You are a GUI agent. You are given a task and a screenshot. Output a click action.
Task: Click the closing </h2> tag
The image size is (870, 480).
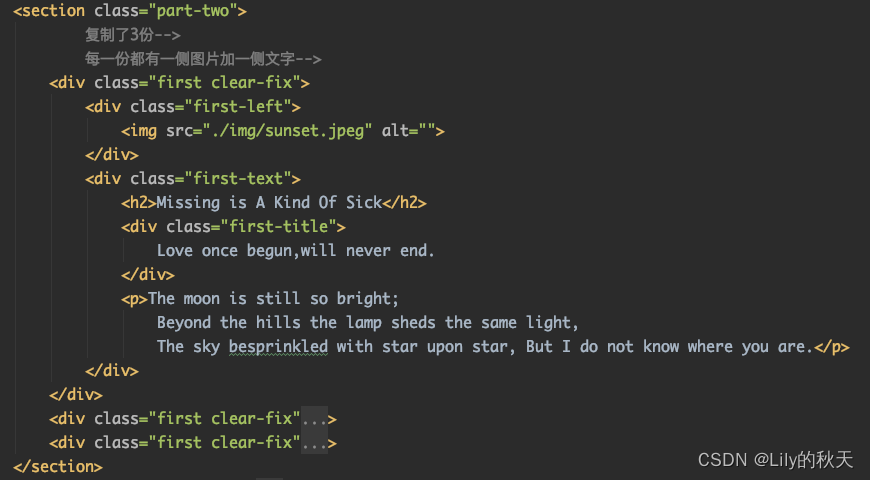point(405,203)
